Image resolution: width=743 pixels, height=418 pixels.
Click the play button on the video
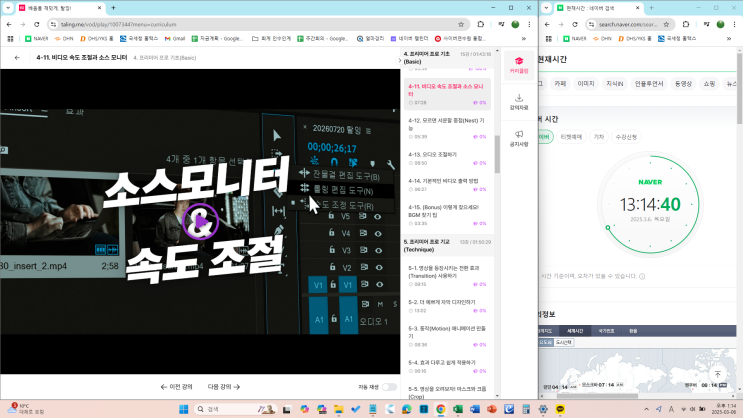coord(201,222)
